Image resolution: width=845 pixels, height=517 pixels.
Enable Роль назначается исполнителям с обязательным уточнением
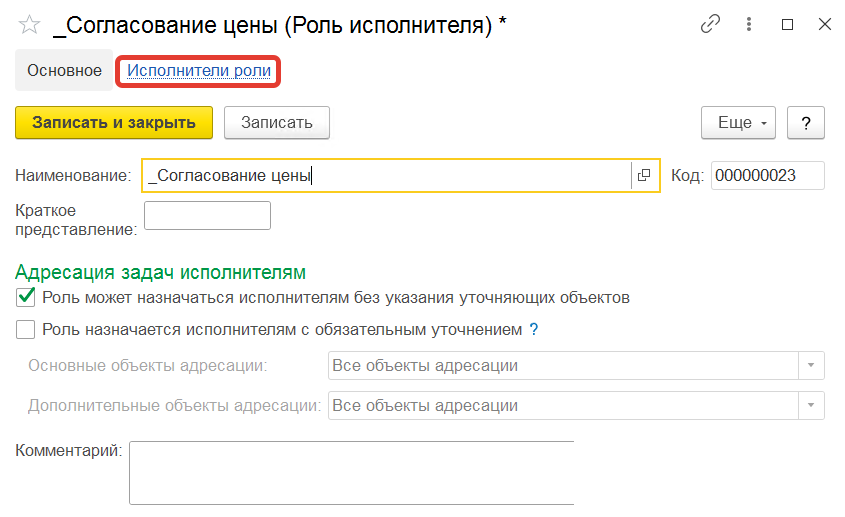[x=25, y=329]
